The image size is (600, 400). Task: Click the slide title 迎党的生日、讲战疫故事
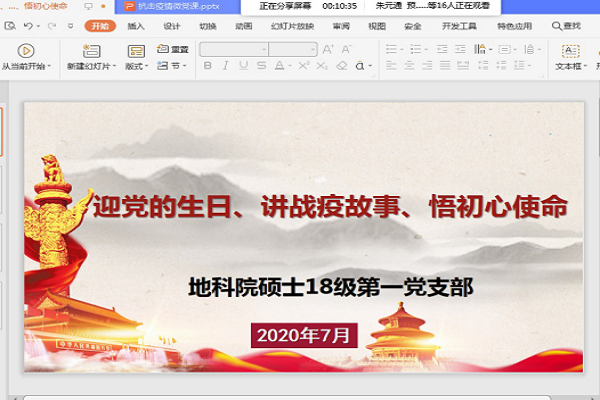pyautogui.click(x=330, y=206)
